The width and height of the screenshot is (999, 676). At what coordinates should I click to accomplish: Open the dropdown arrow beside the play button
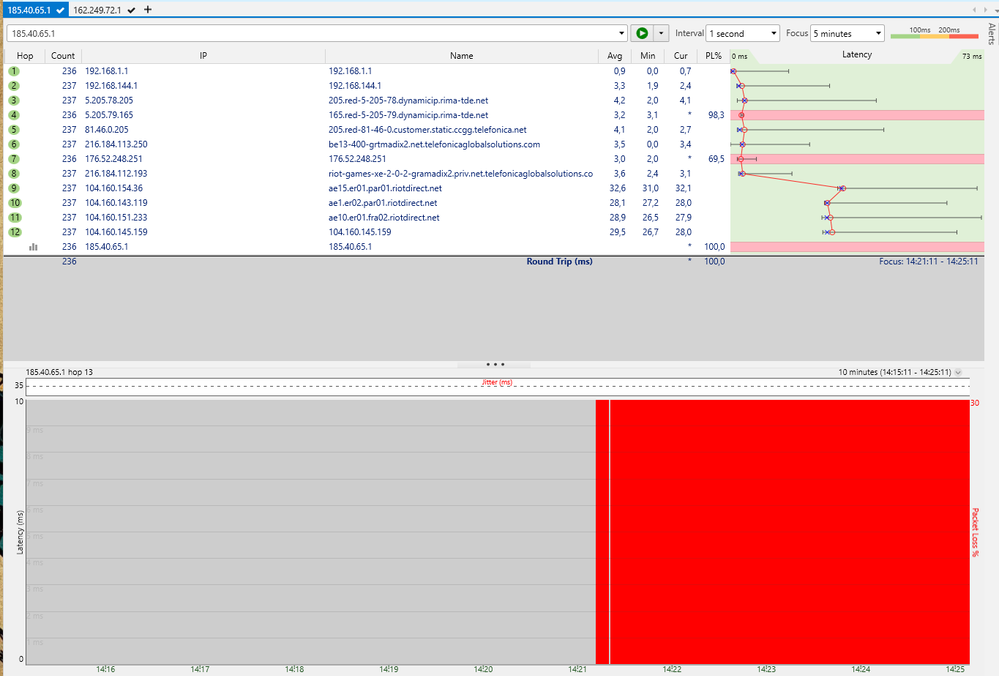point(661,33)
